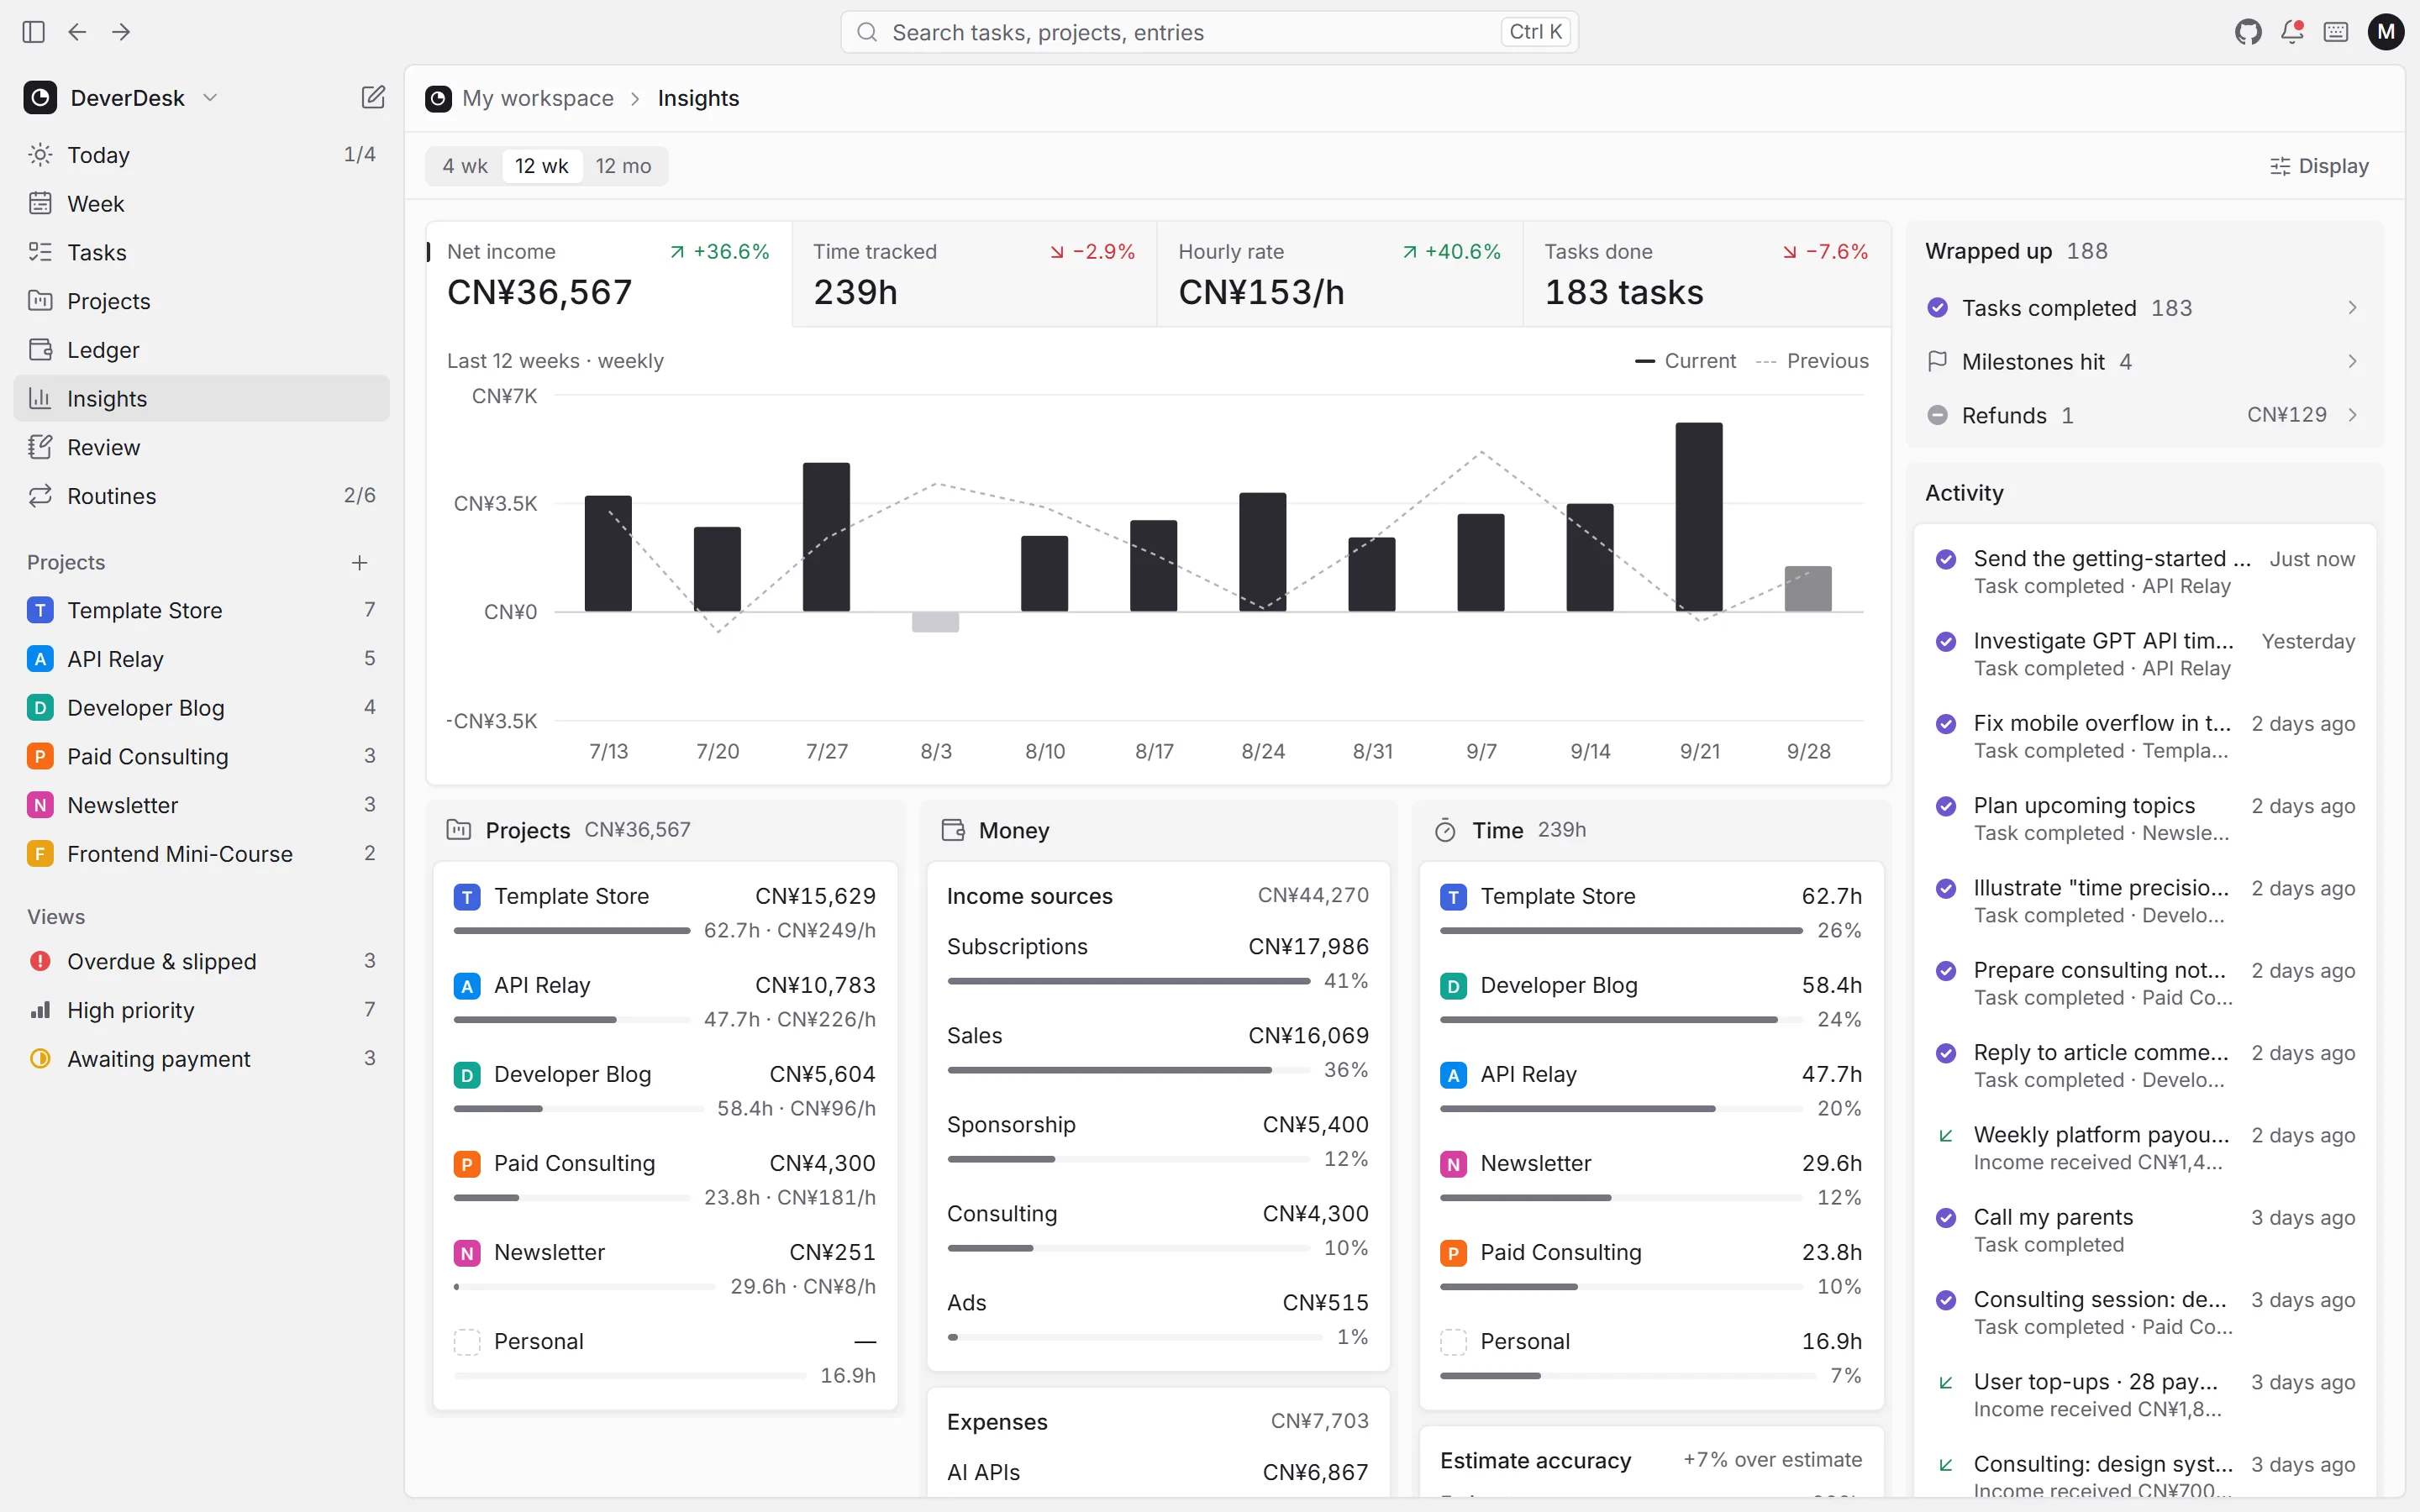The image size is (2420, 1512).
Task: Select the Tasks done metric card
Action: pyautogui.click(x=1706, y=274)
